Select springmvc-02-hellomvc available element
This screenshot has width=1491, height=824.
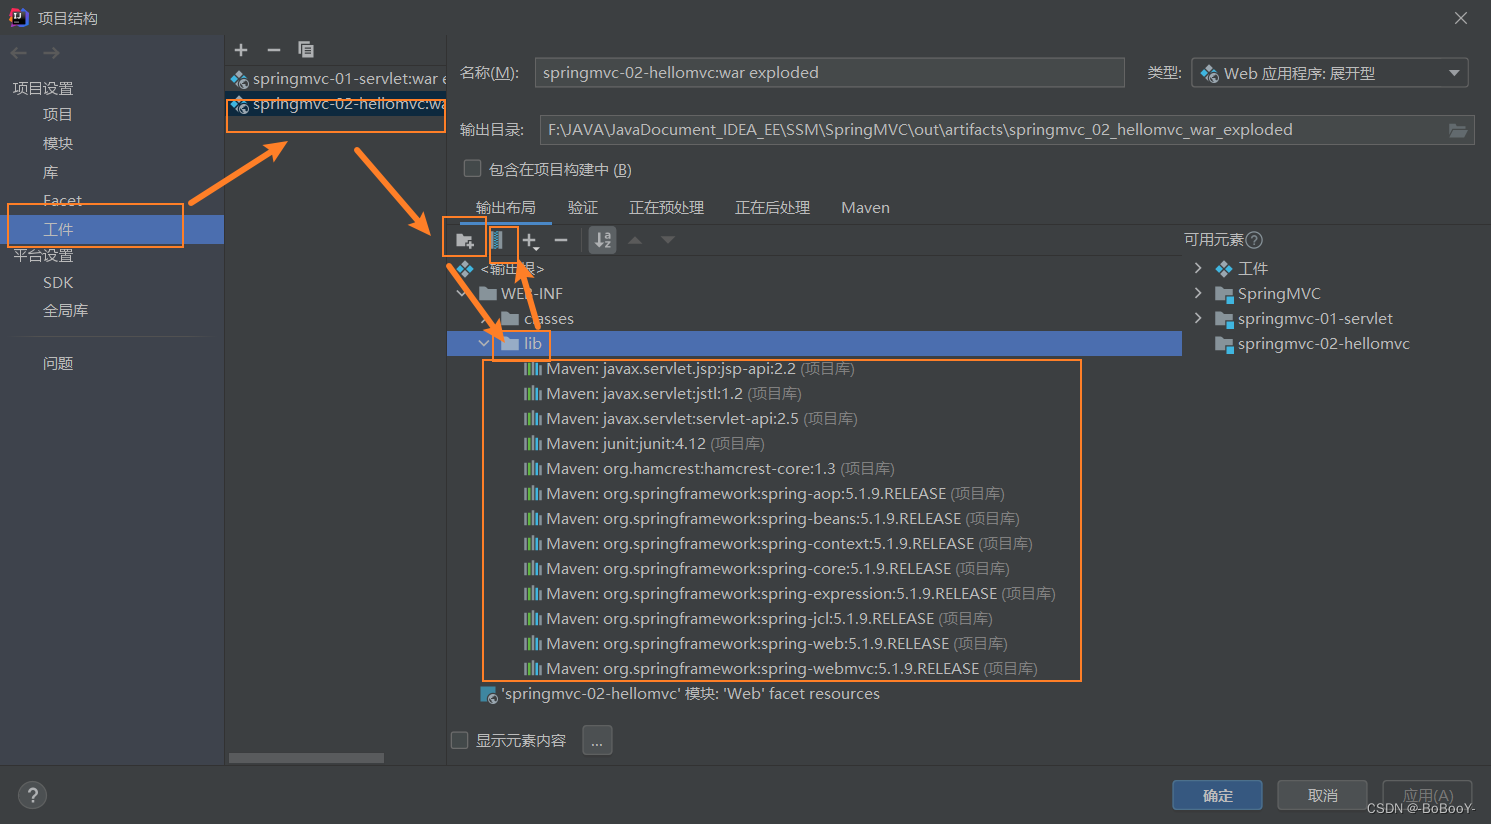click(1311, 344)
